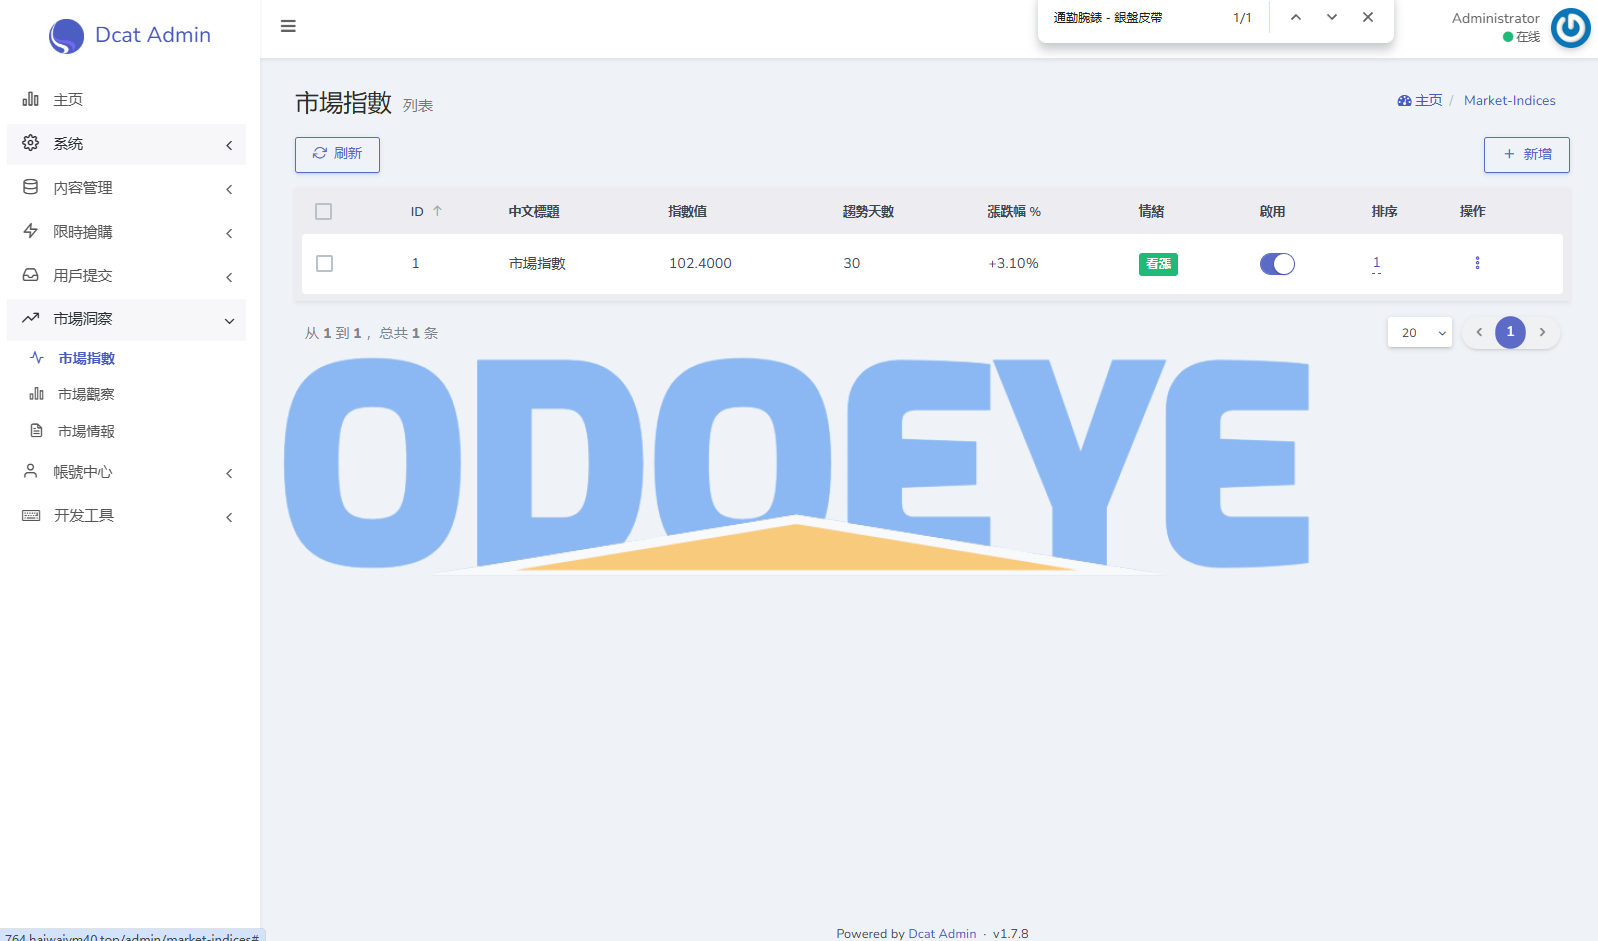Select page 1 in pagination

click(1510, 332)
